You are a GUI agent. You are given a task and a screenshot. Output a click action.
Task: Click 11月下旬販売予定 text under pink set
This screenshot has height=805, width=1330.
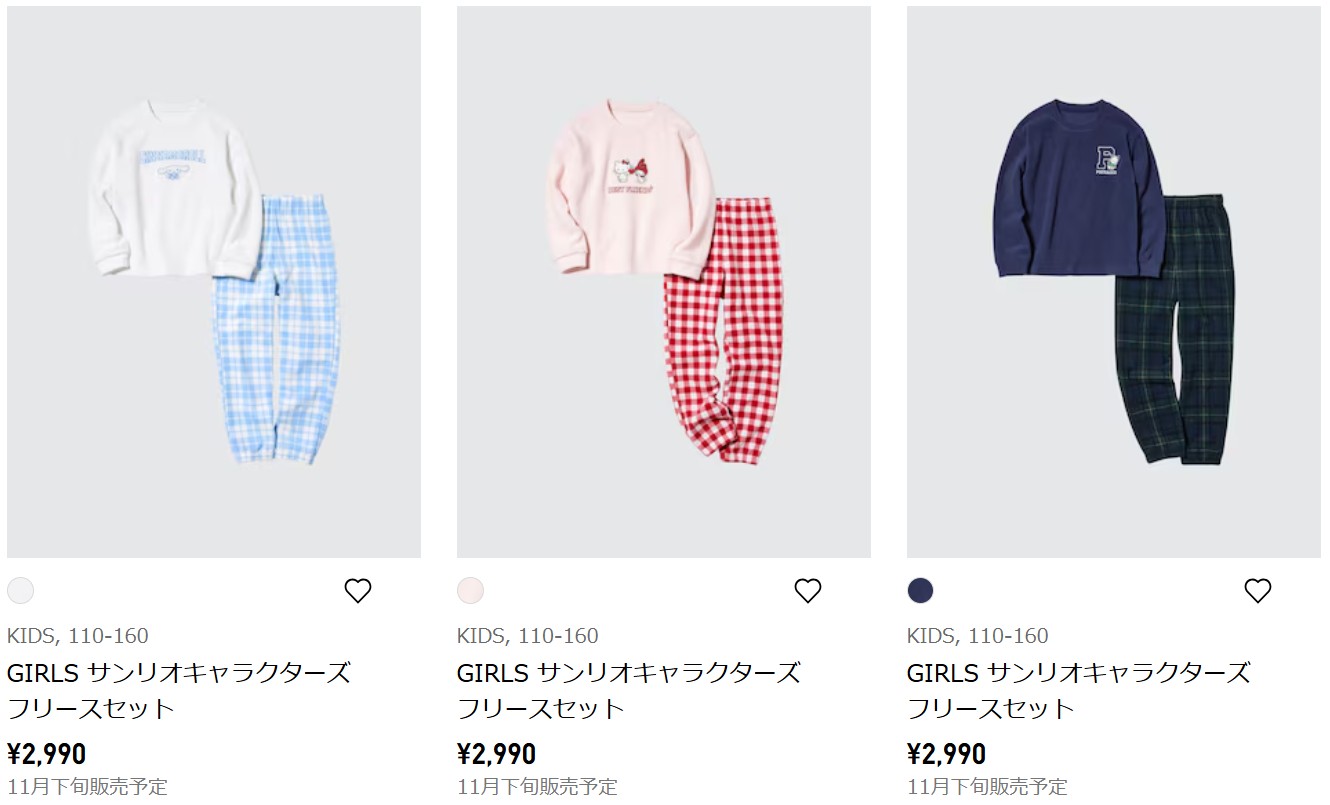pyautogui.click(x=537, y=787)
